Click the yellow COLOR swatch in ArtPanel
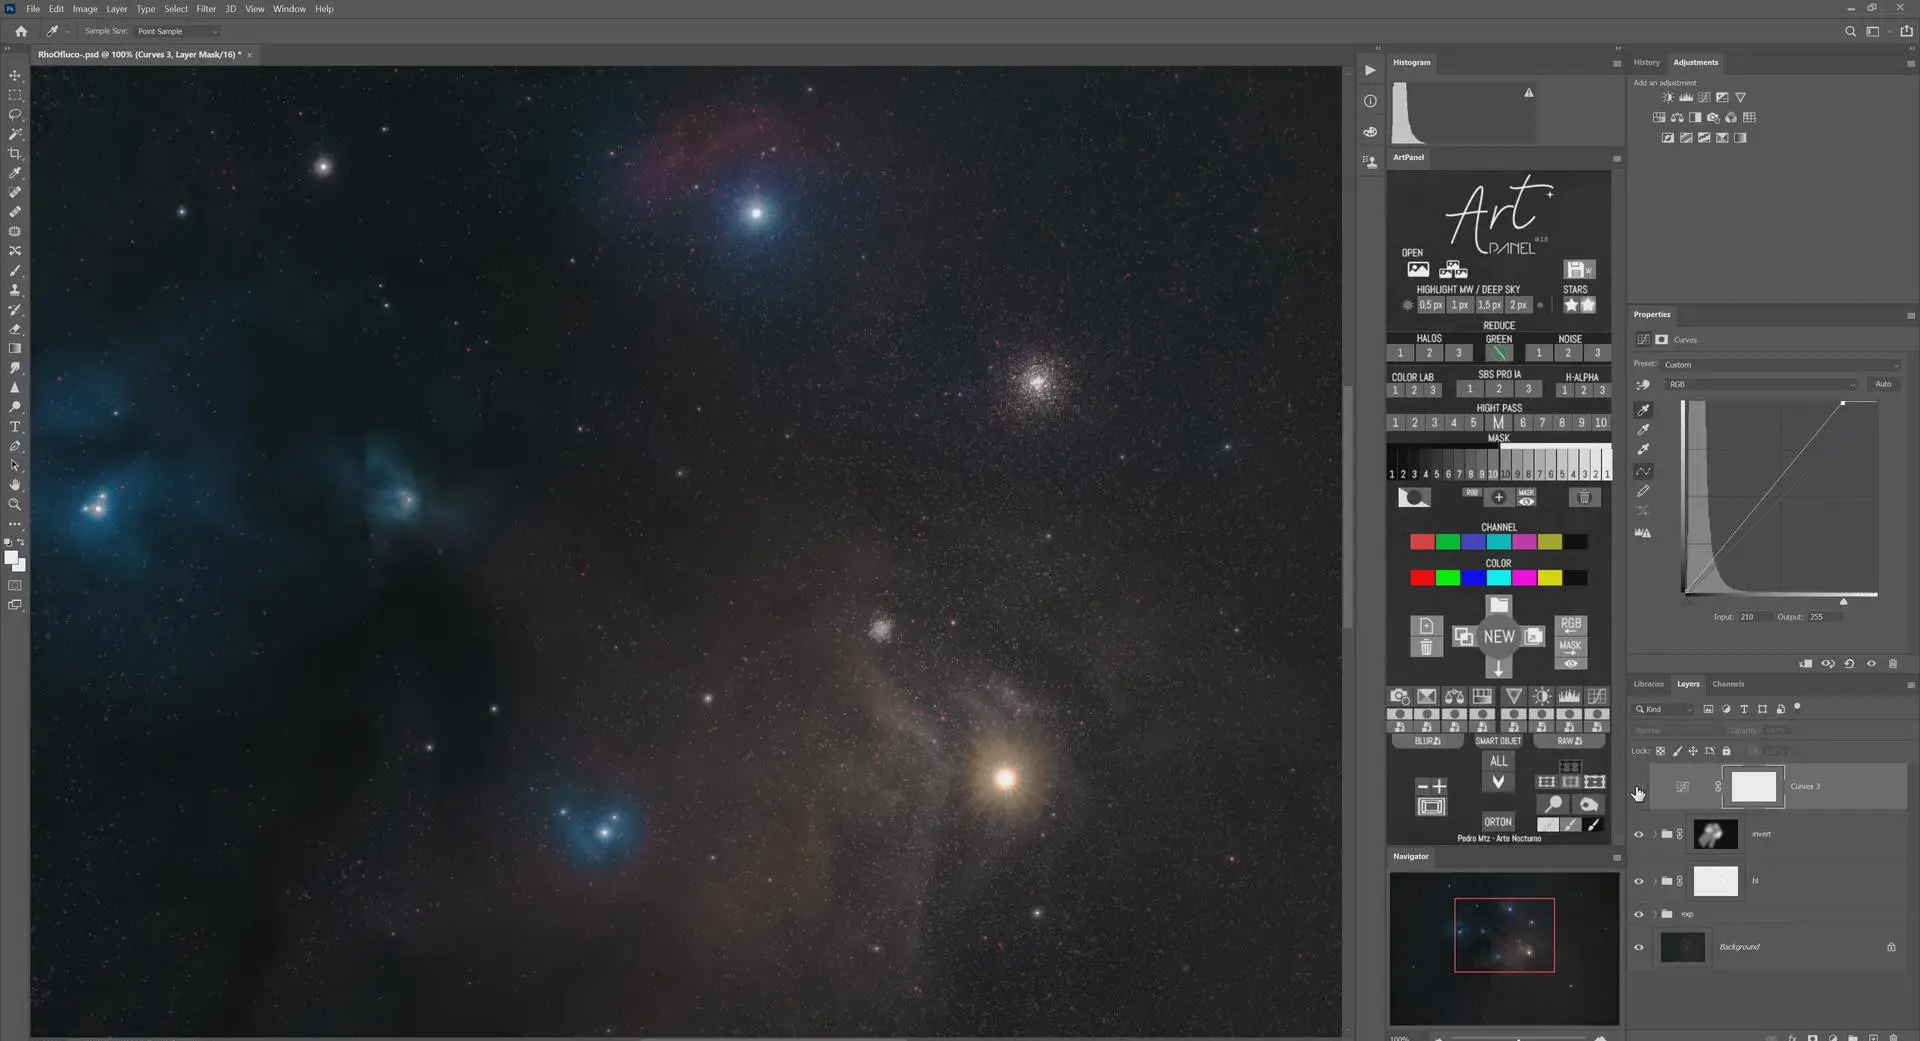The width and height of the screenshot is (1920, 1041). (1550, 579)
